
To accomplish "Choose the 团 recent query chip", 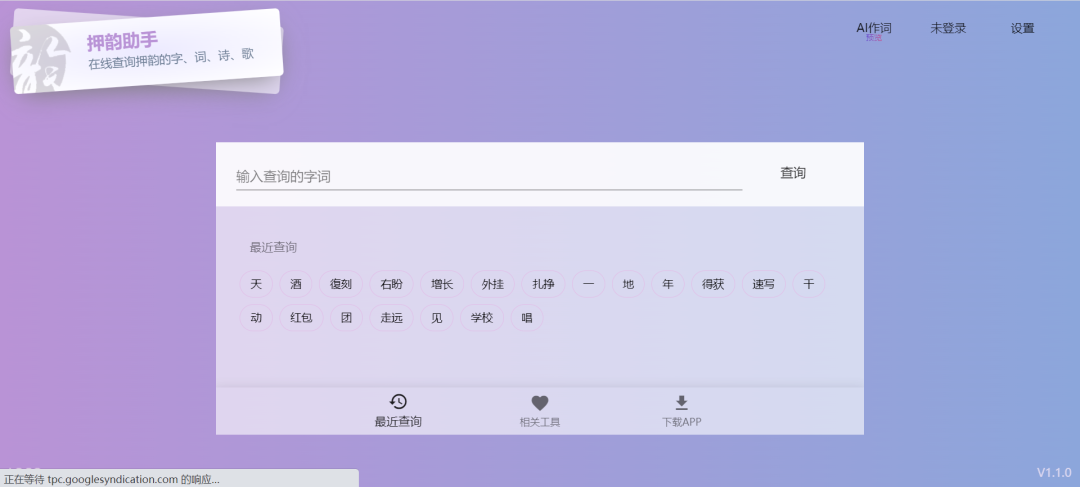I will pos(346,318).
